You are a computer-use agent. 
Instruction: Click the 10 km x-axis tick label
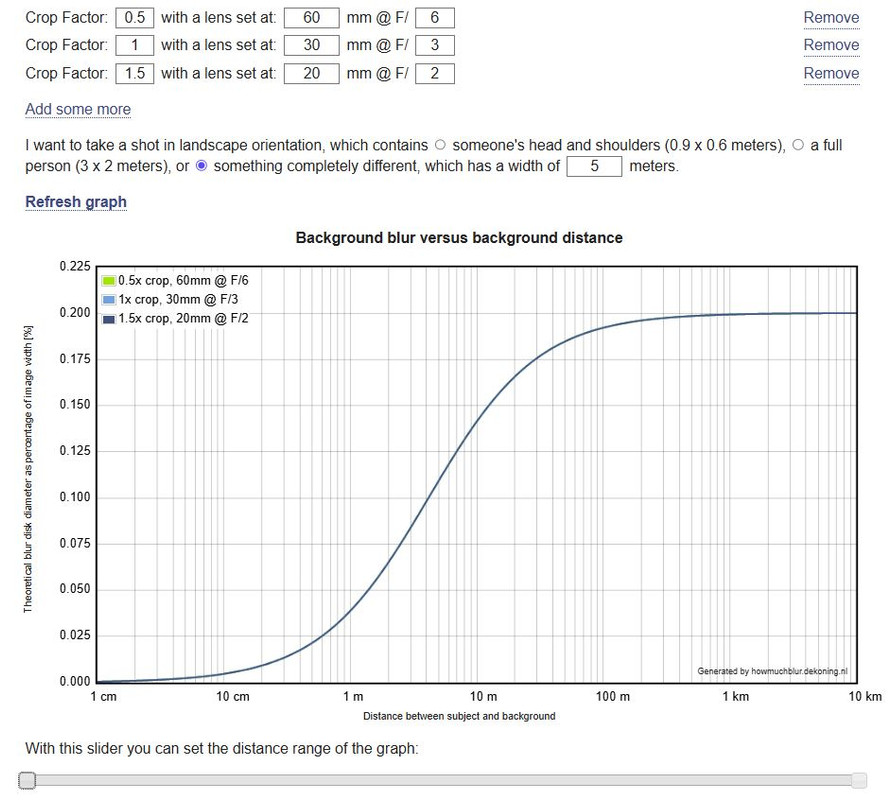pos(865,696)
